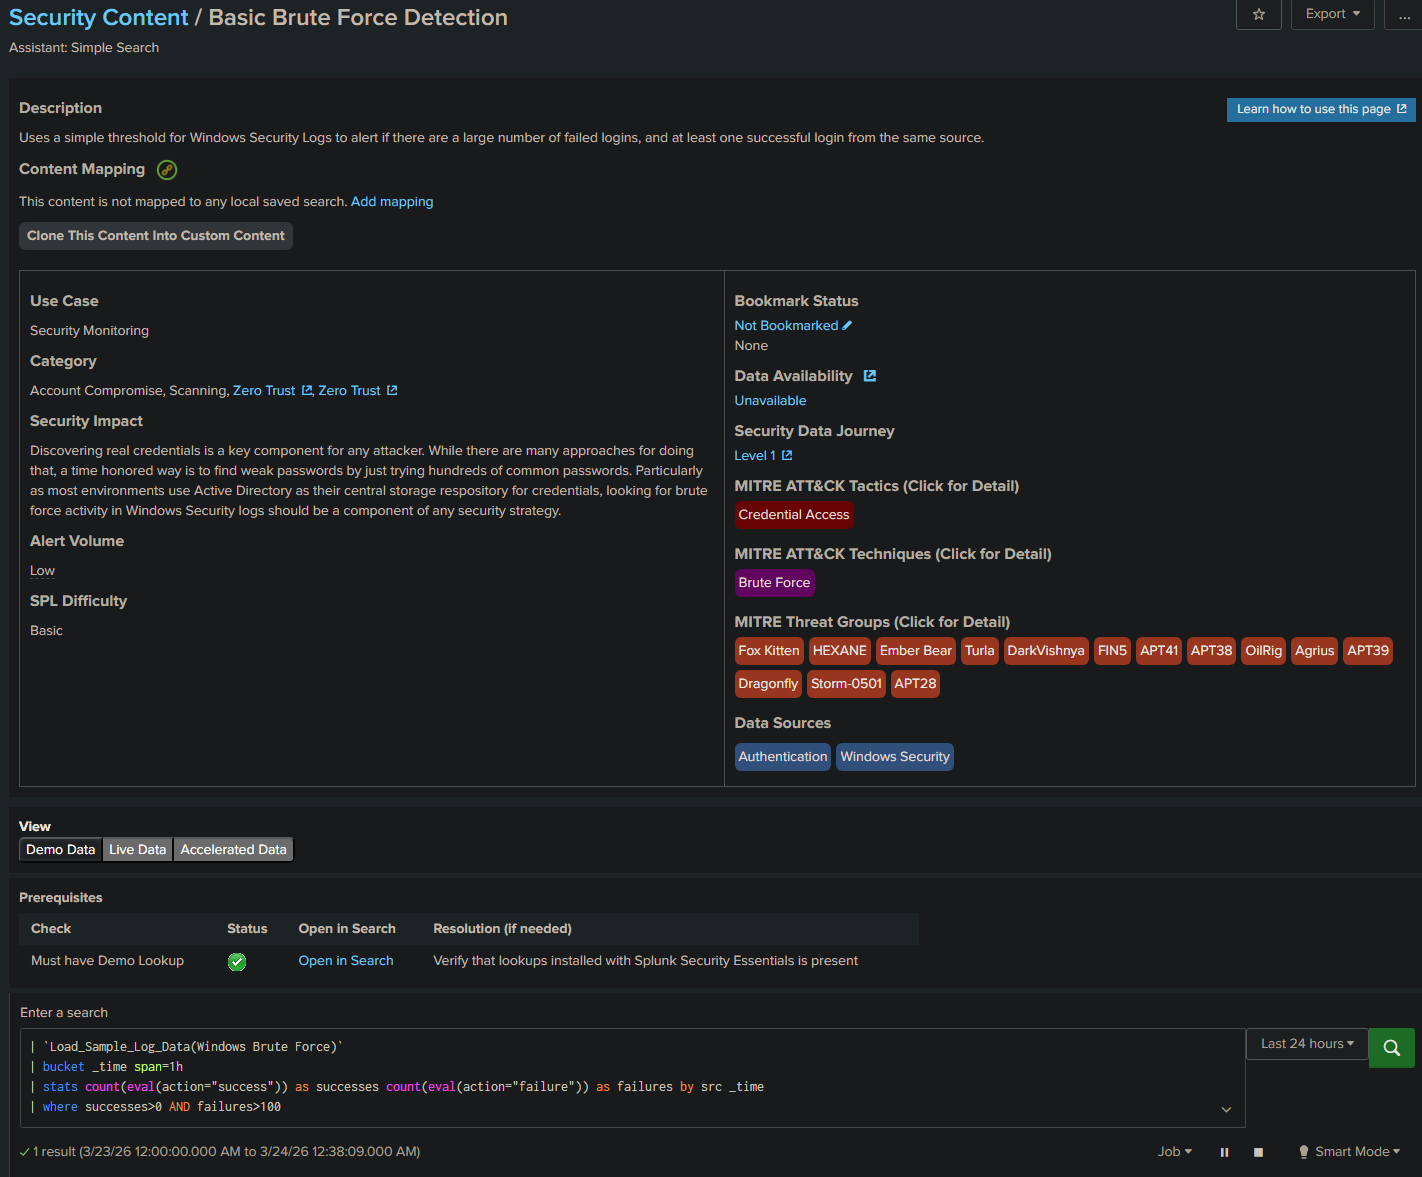Open the Last 24 hours time range picker

(1305, 1043)
